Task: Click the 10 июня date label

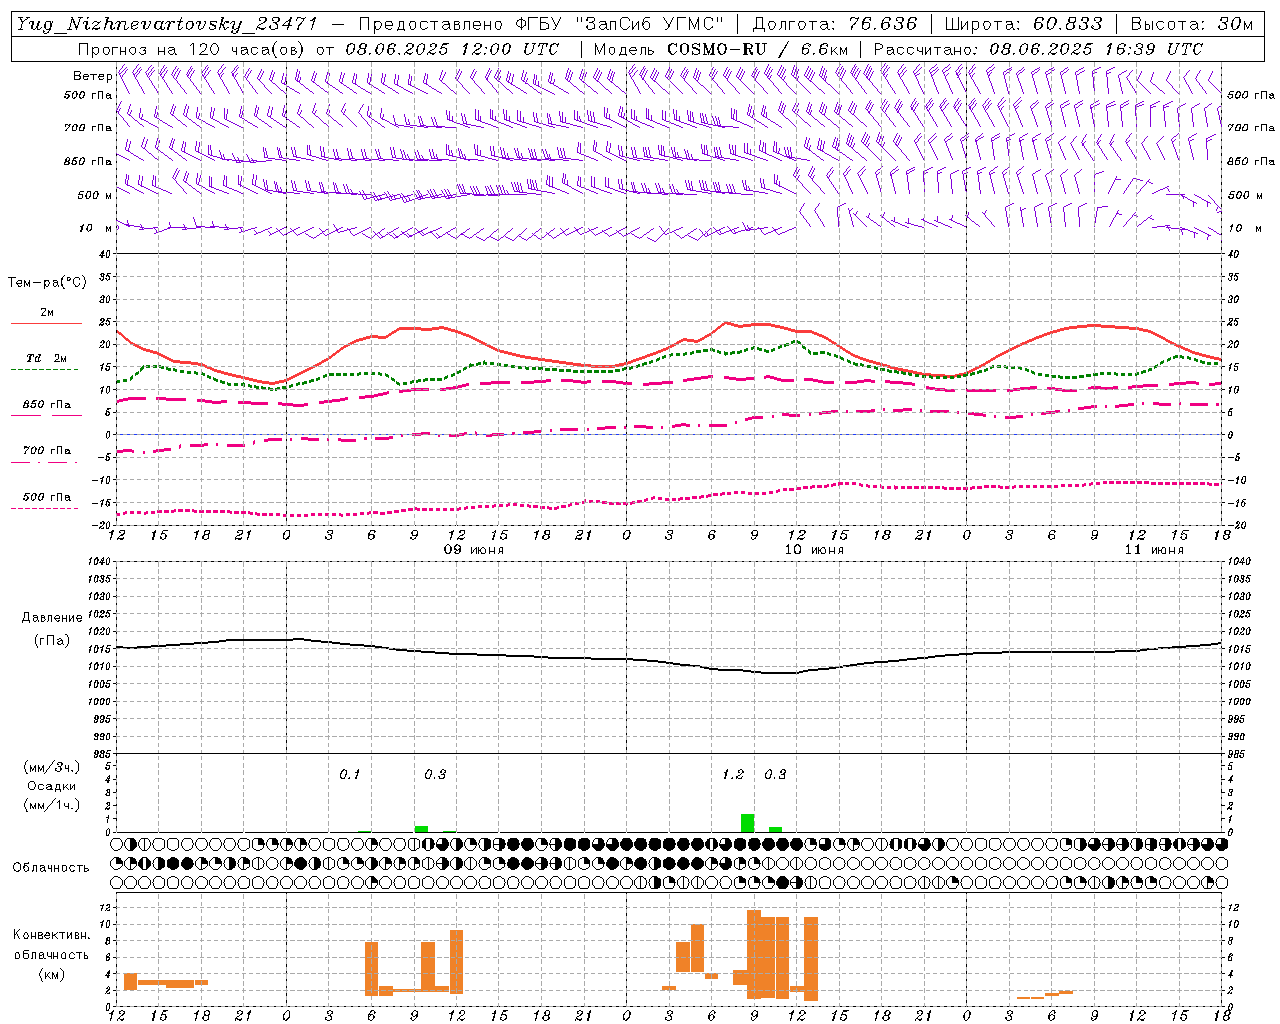Action: (814, 550)
